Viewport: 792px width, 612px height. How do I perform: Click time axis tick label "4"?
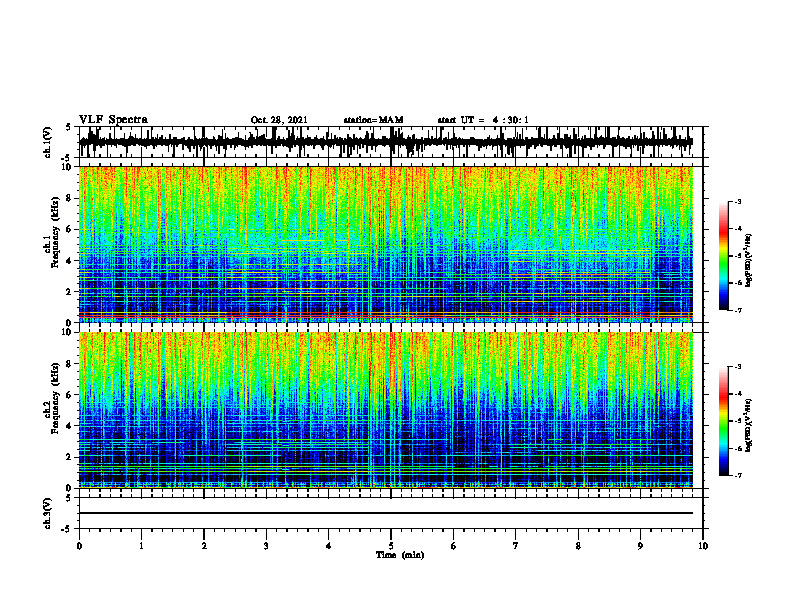pyautogui.click(x=329, y=546)
